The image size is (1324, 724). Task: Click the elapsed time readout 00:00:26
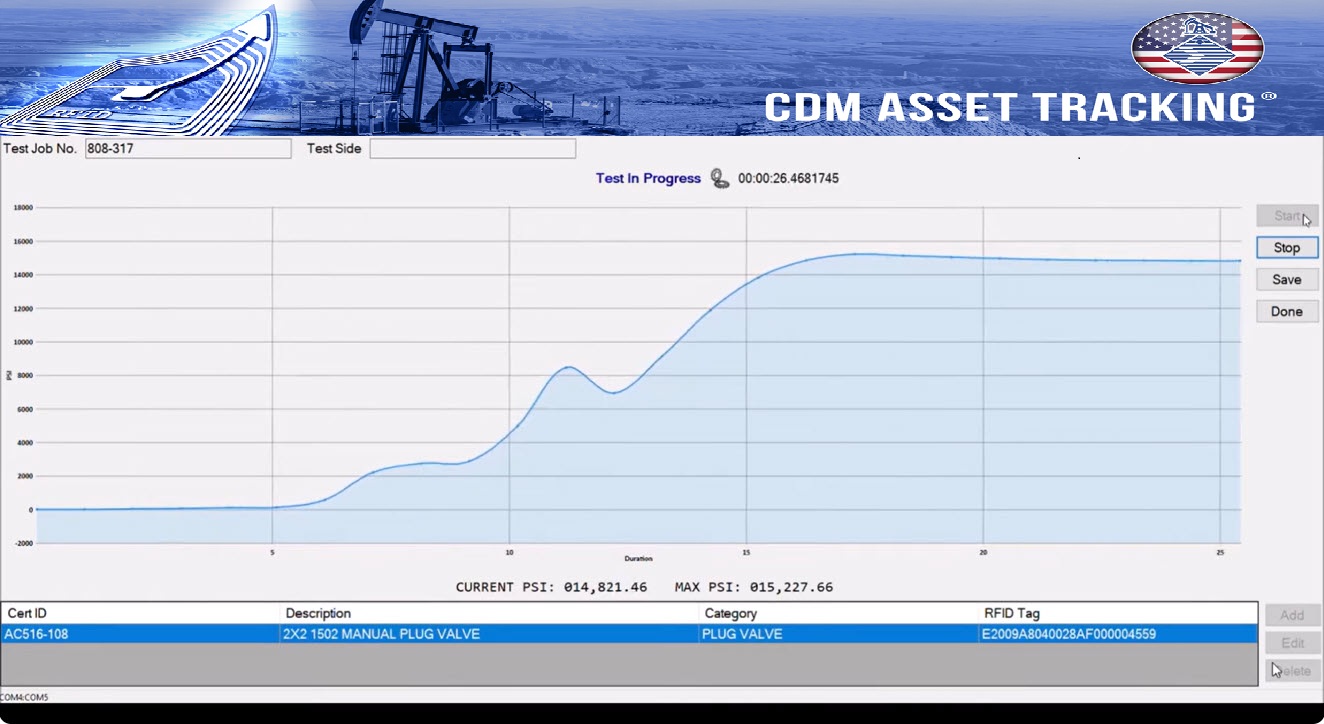(788, 179)
